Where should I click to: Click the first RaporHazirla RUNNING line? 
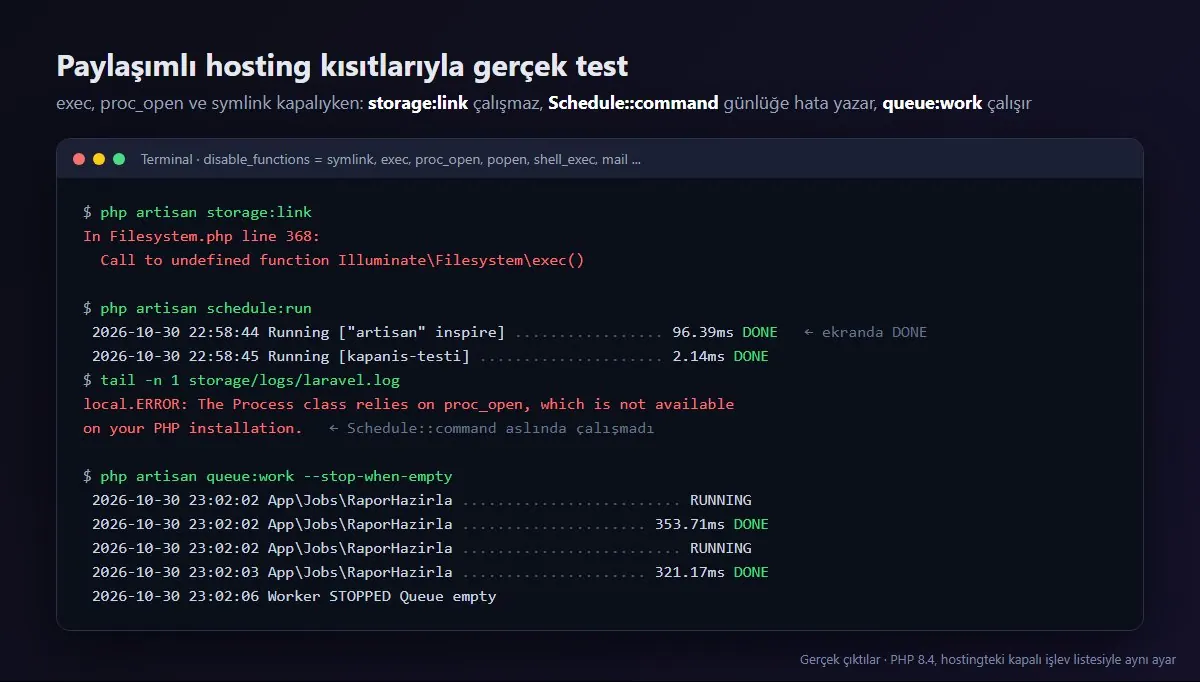tap(421, 500)
